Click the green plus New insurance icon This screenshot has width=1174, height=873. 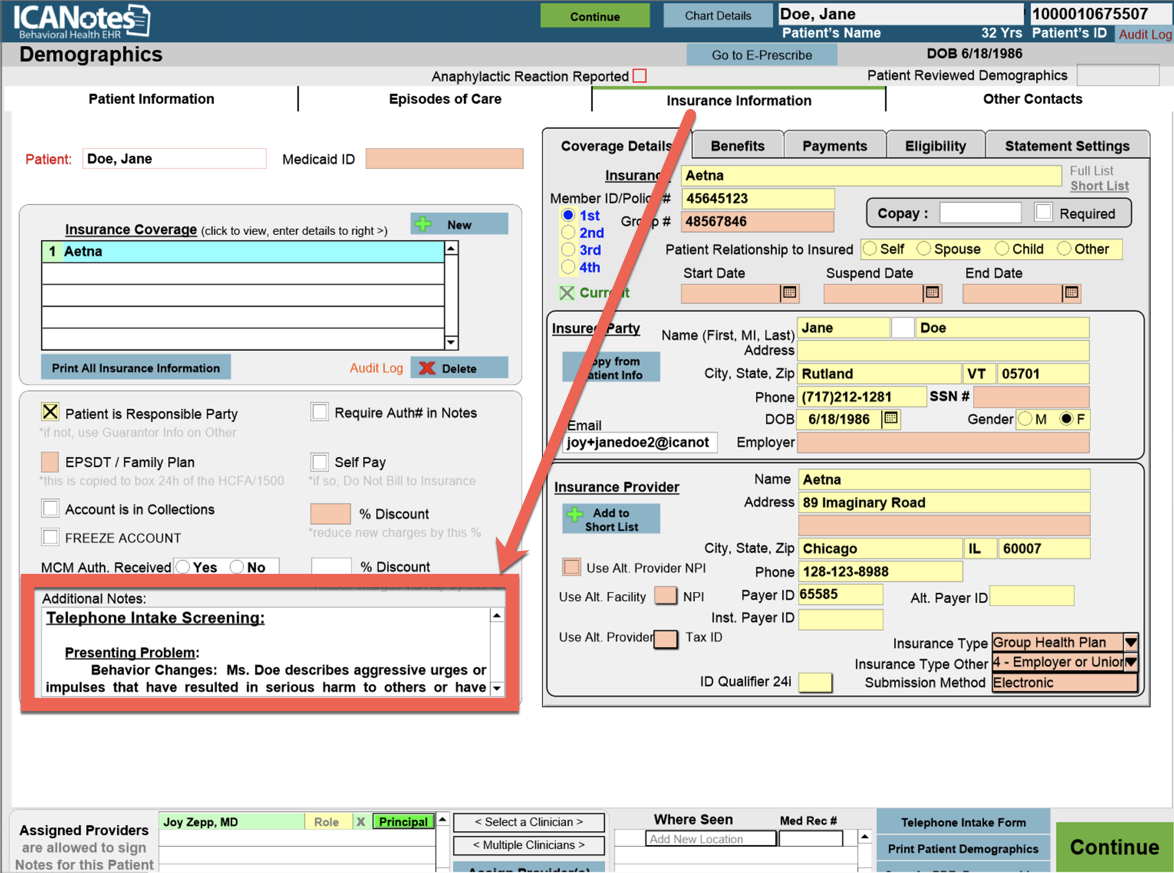424,224
